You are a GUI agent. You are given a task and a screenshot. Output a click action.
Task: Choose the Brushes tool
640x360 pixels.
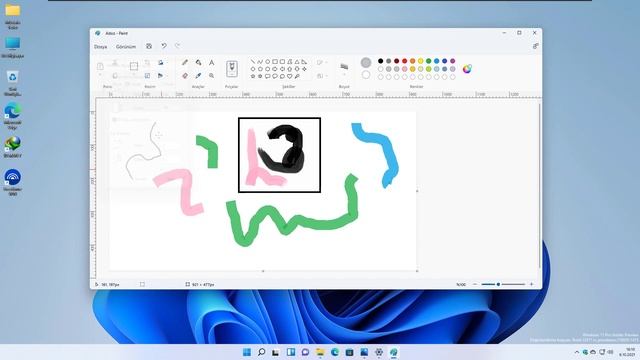point(232,69)
